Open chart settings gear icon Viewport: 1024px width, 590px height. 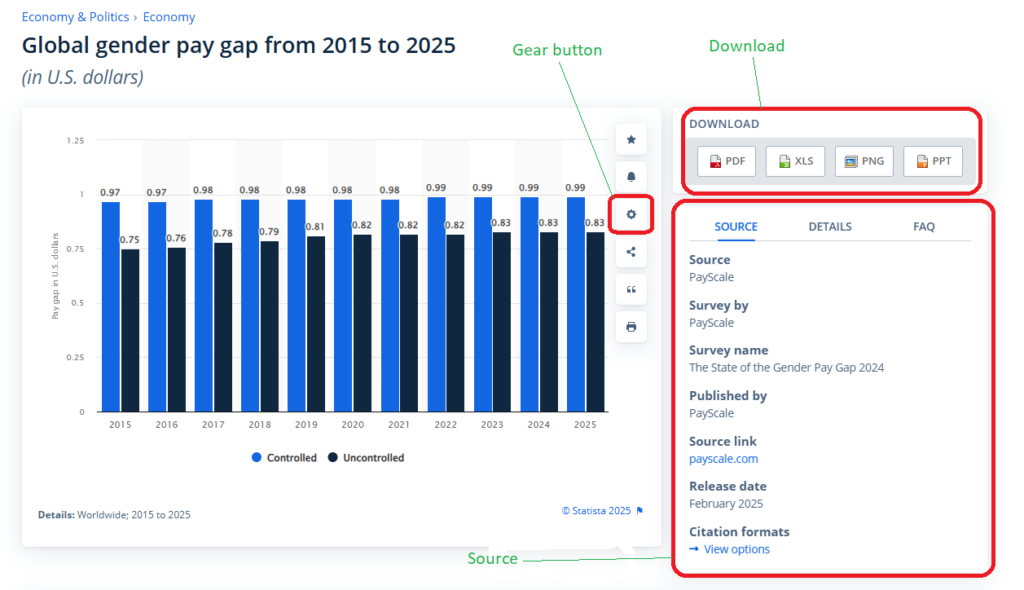point(631,214)
